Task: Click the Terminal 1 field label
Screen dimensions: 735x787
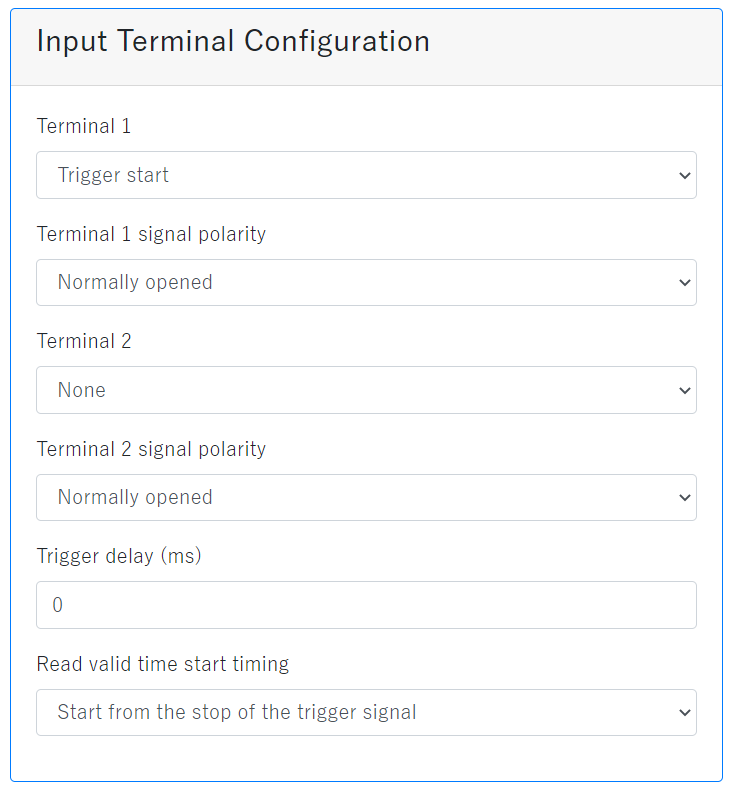Action: pos(84,126)
